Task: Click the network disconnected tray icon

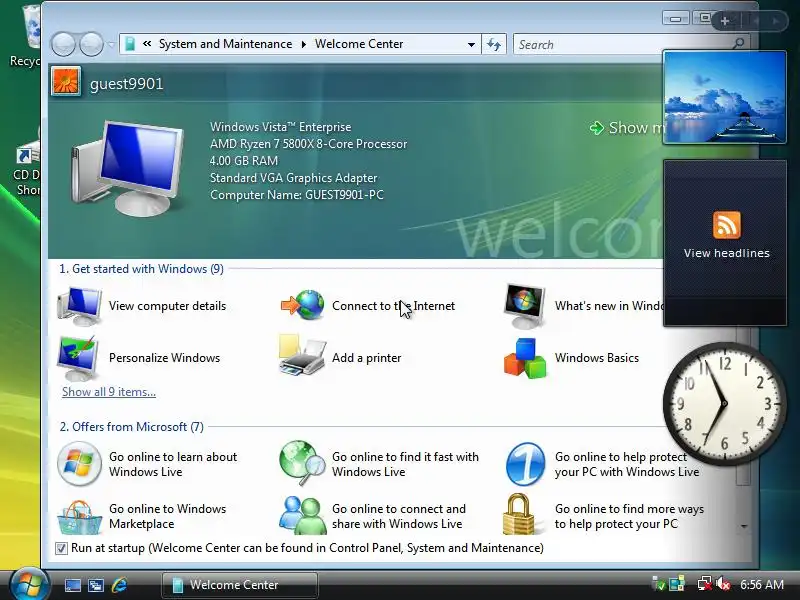Action: click(705, 584)
